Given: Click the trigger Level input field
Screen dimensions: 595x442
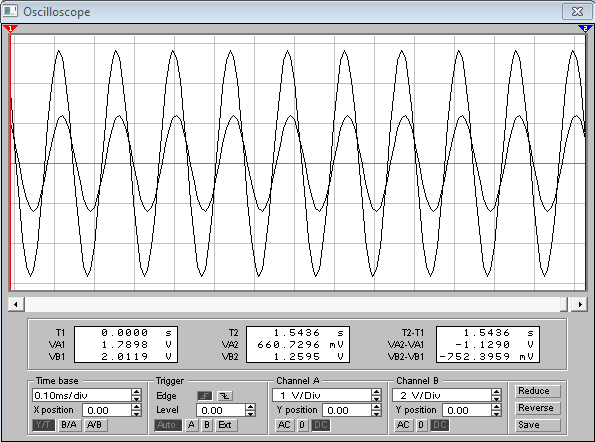Looking at the screenshot, I should [221, 410].
